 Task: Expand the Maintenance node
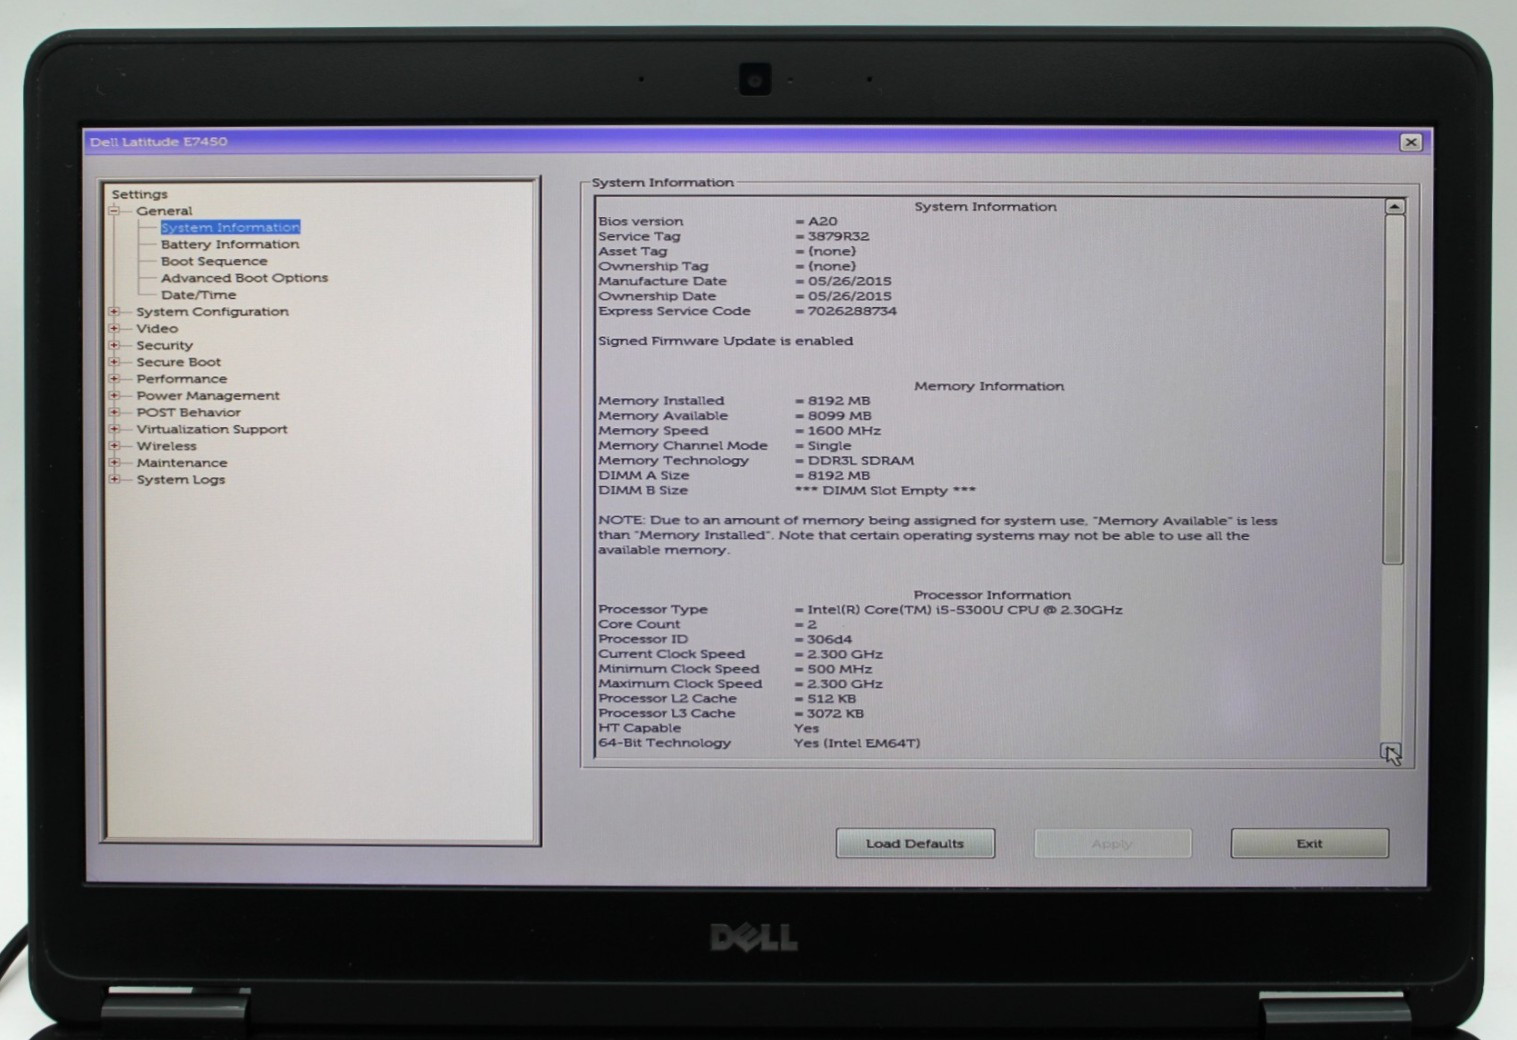point(114,463)
